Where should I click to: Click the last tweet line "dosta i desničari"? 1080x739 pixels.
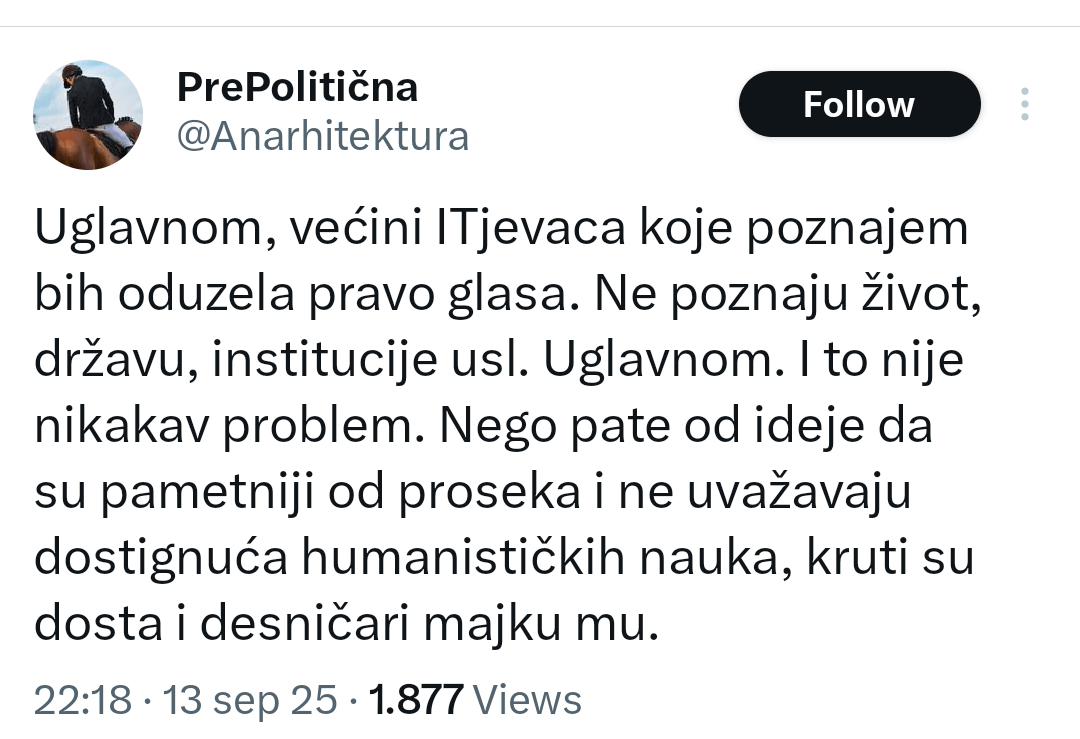(348, 624)
